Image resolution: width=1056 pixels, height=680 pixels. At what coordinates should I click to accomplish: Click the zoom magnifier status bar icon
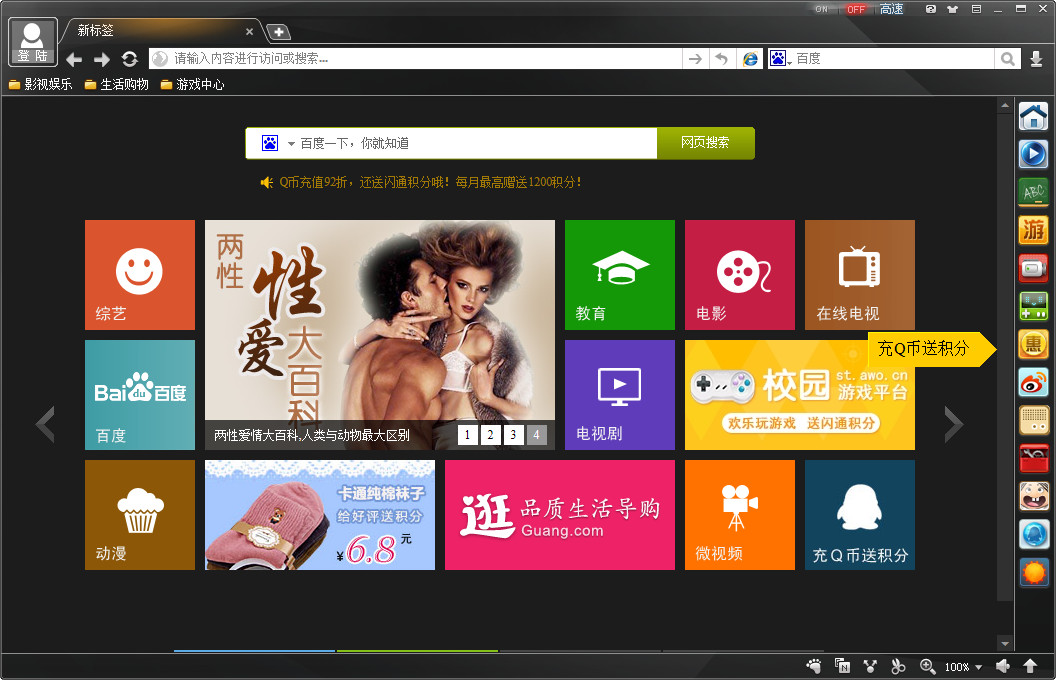[x=927, y=666]
